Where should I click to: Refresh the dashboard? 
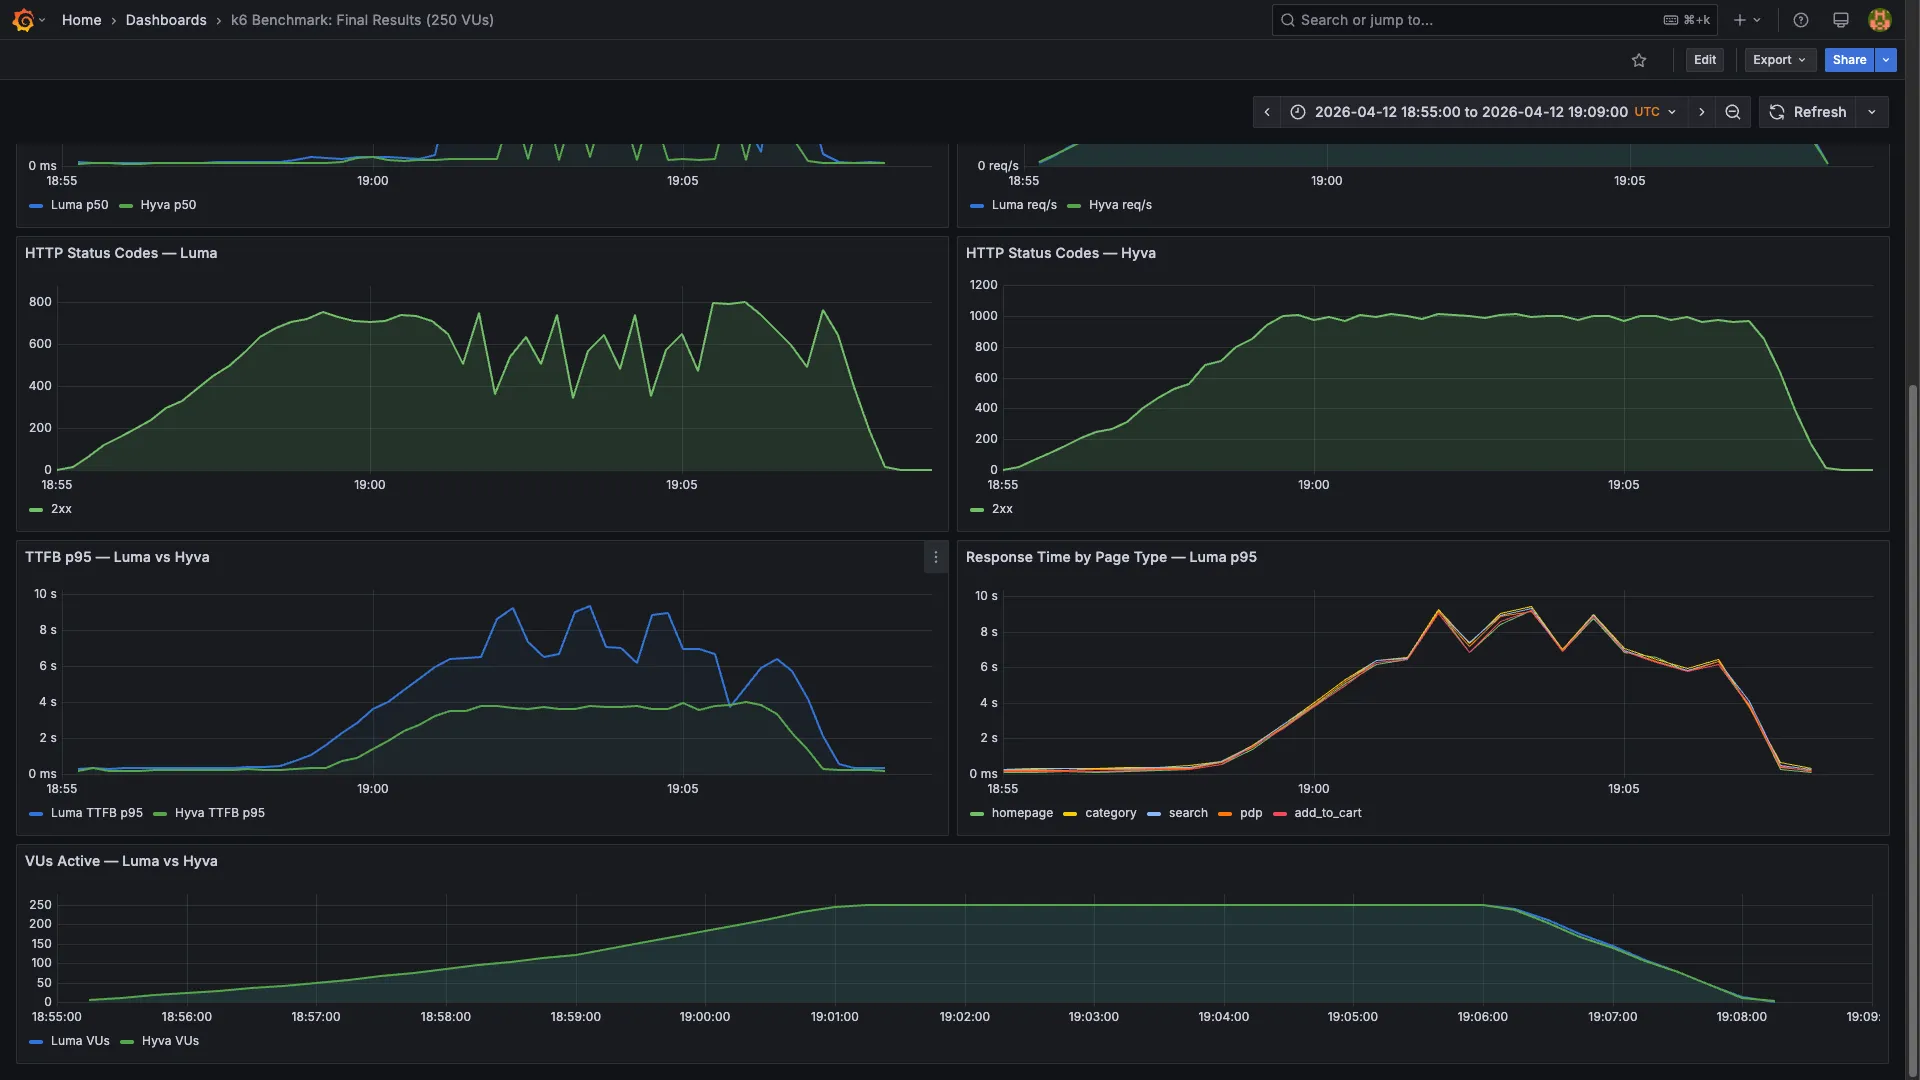(x=1808, y=112)
